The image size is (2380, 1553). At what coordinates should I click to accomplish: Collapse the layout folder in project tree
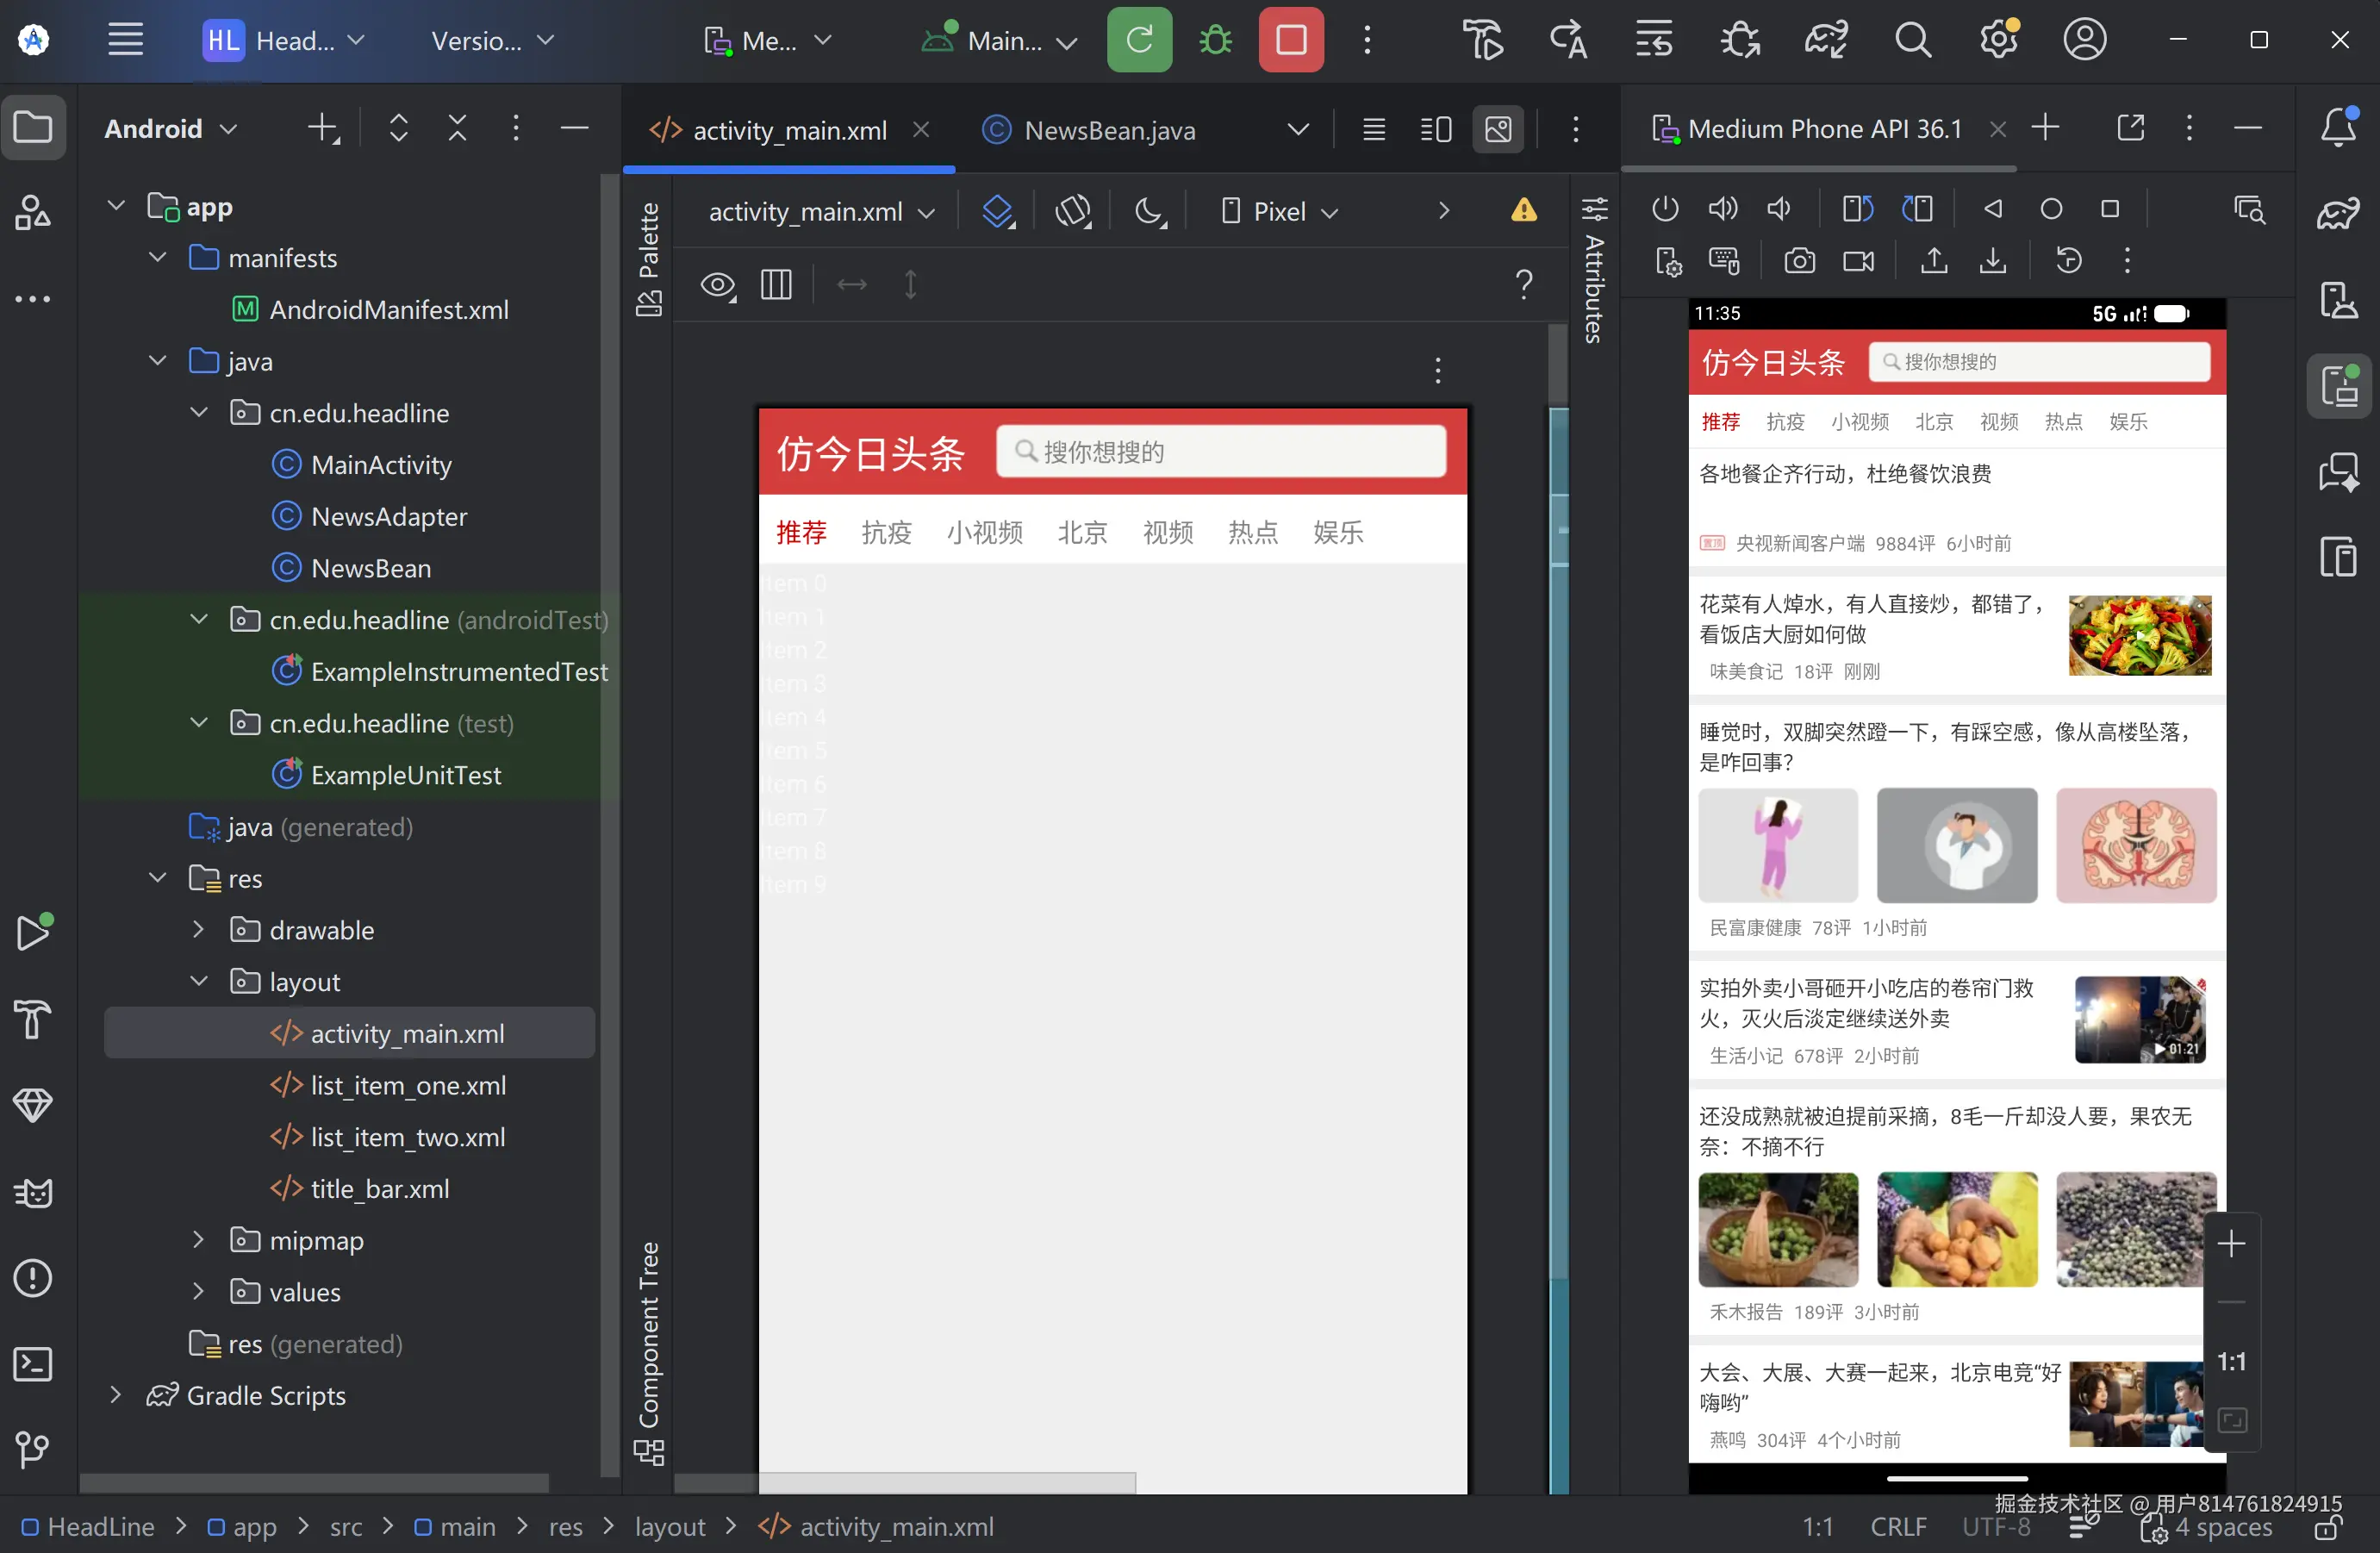[x=199, y=981]
